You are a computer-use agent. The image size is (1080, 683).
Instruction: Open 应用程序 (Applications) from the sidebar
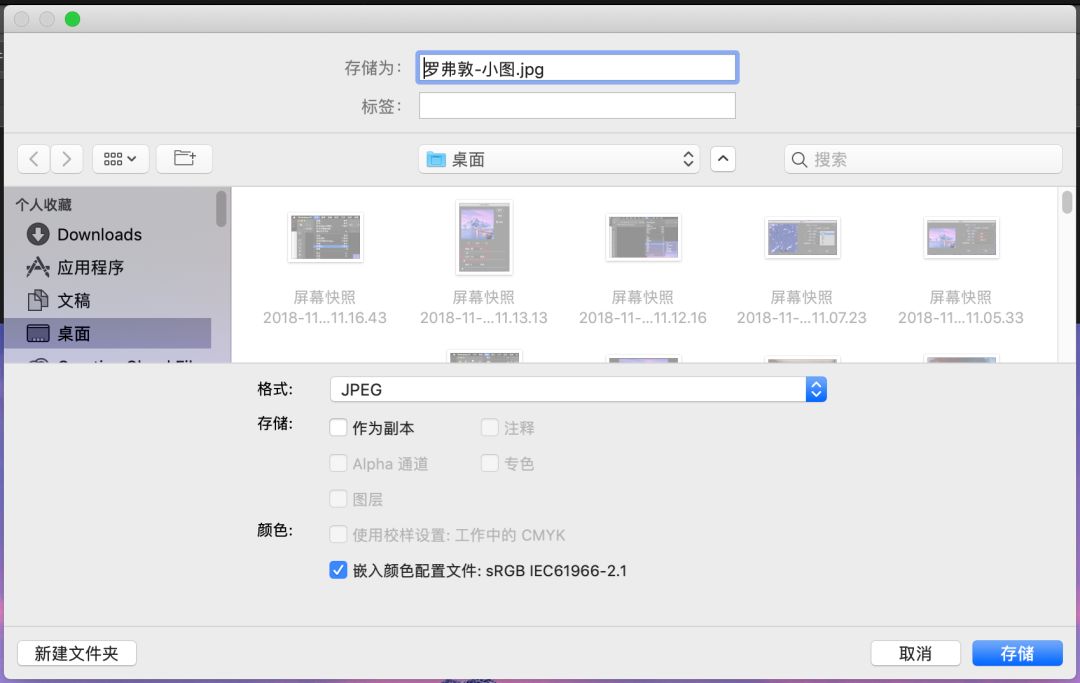click(90, 267)
